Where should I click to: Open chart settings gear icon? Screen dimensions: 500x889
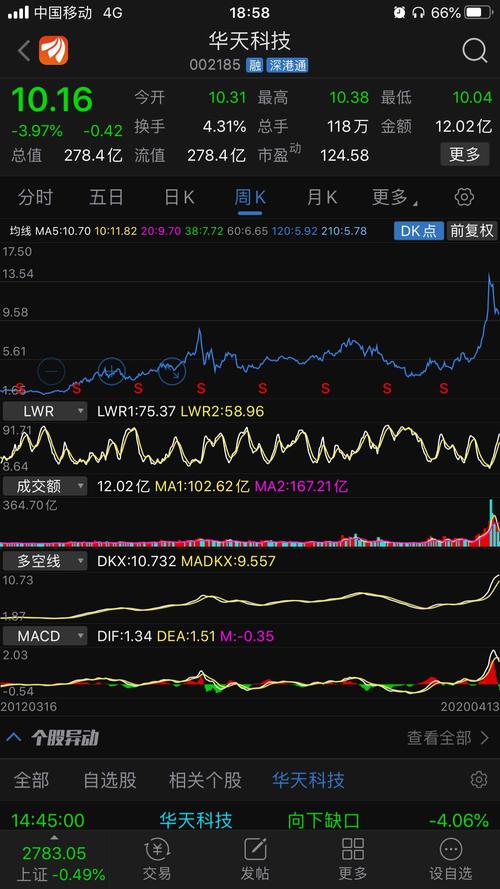[x=464, y=197]
